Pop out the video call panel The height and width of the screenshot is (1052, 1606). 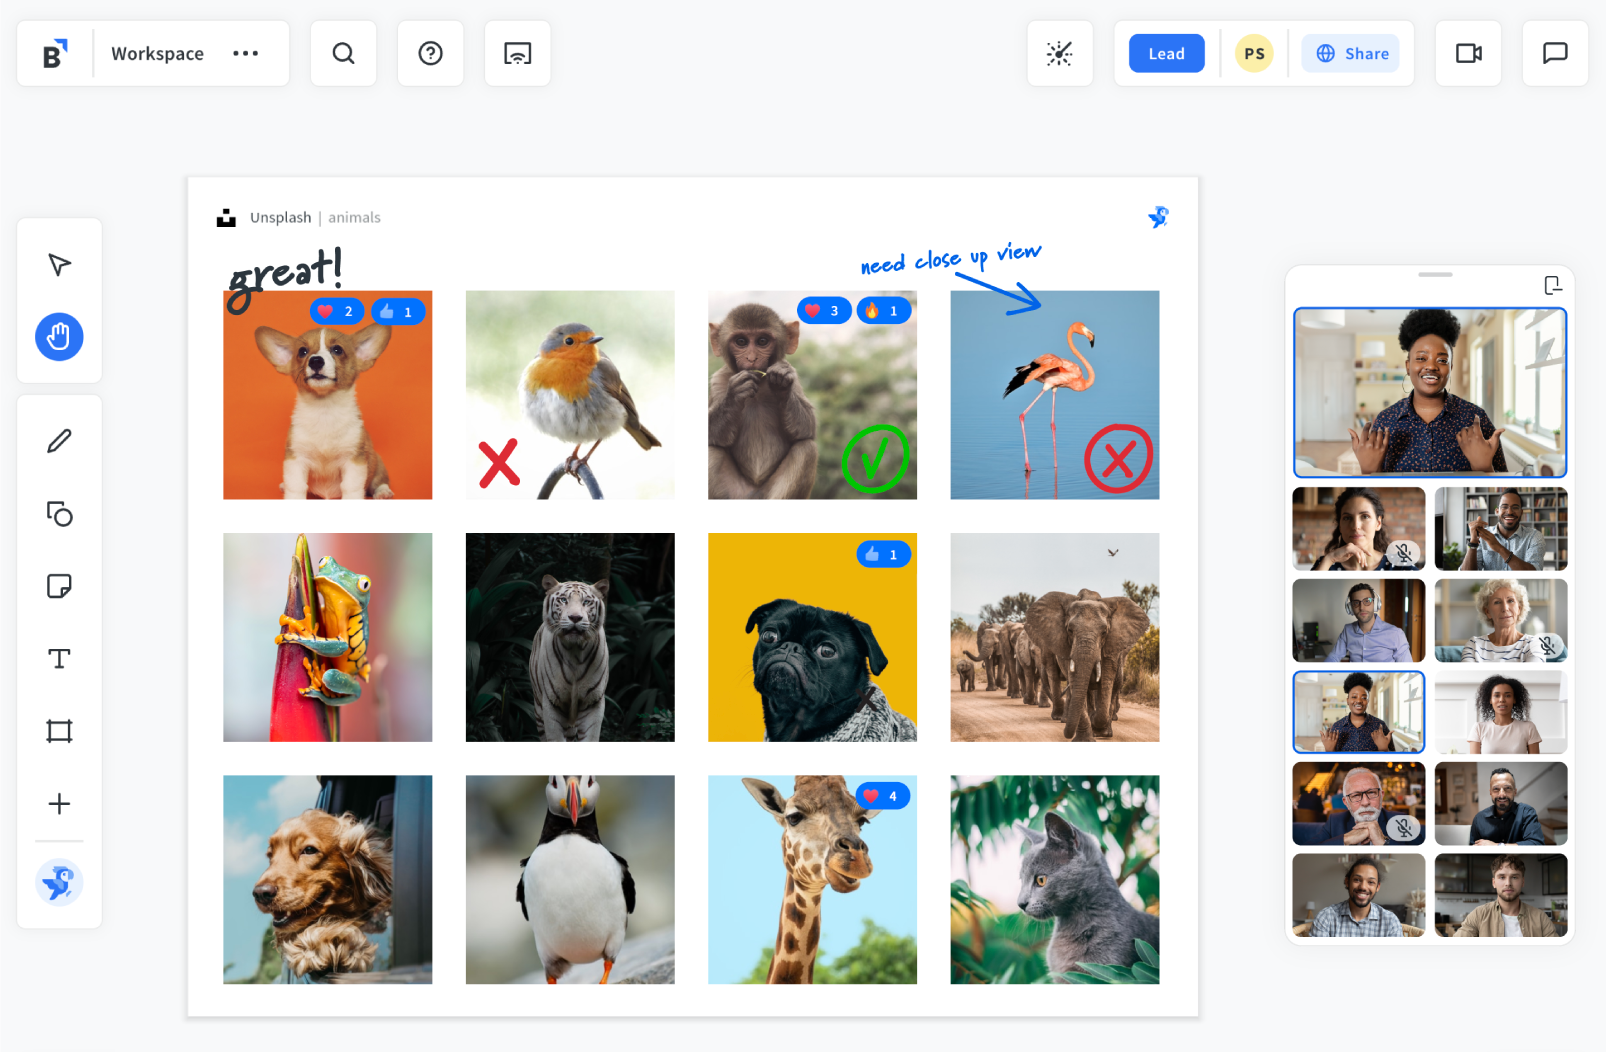[x=1552, y=286]
